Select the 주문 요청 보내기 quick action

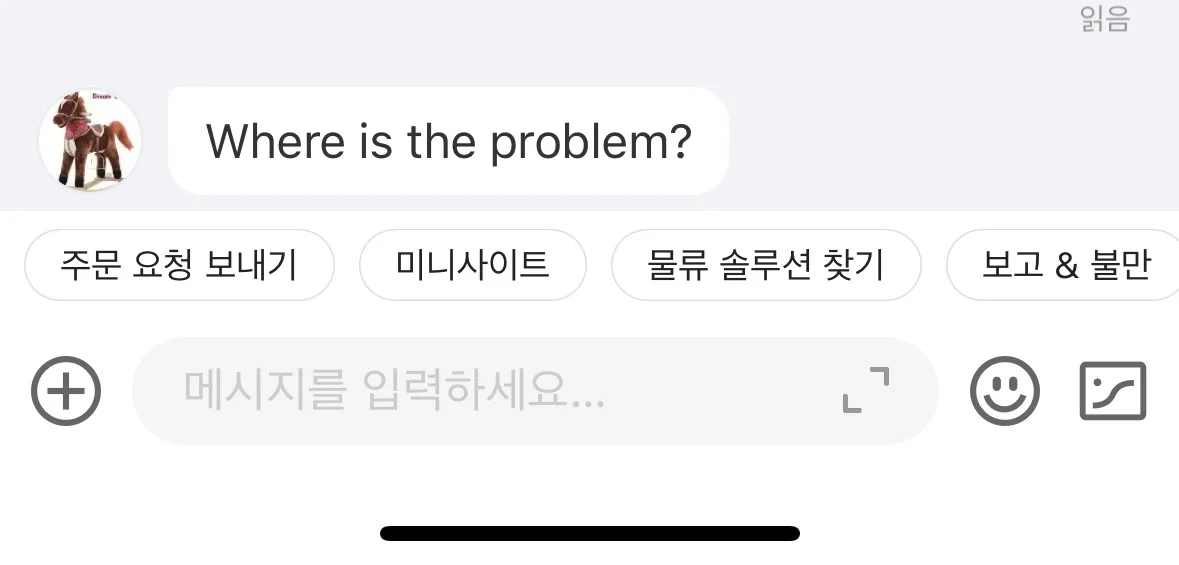point(179,265)
